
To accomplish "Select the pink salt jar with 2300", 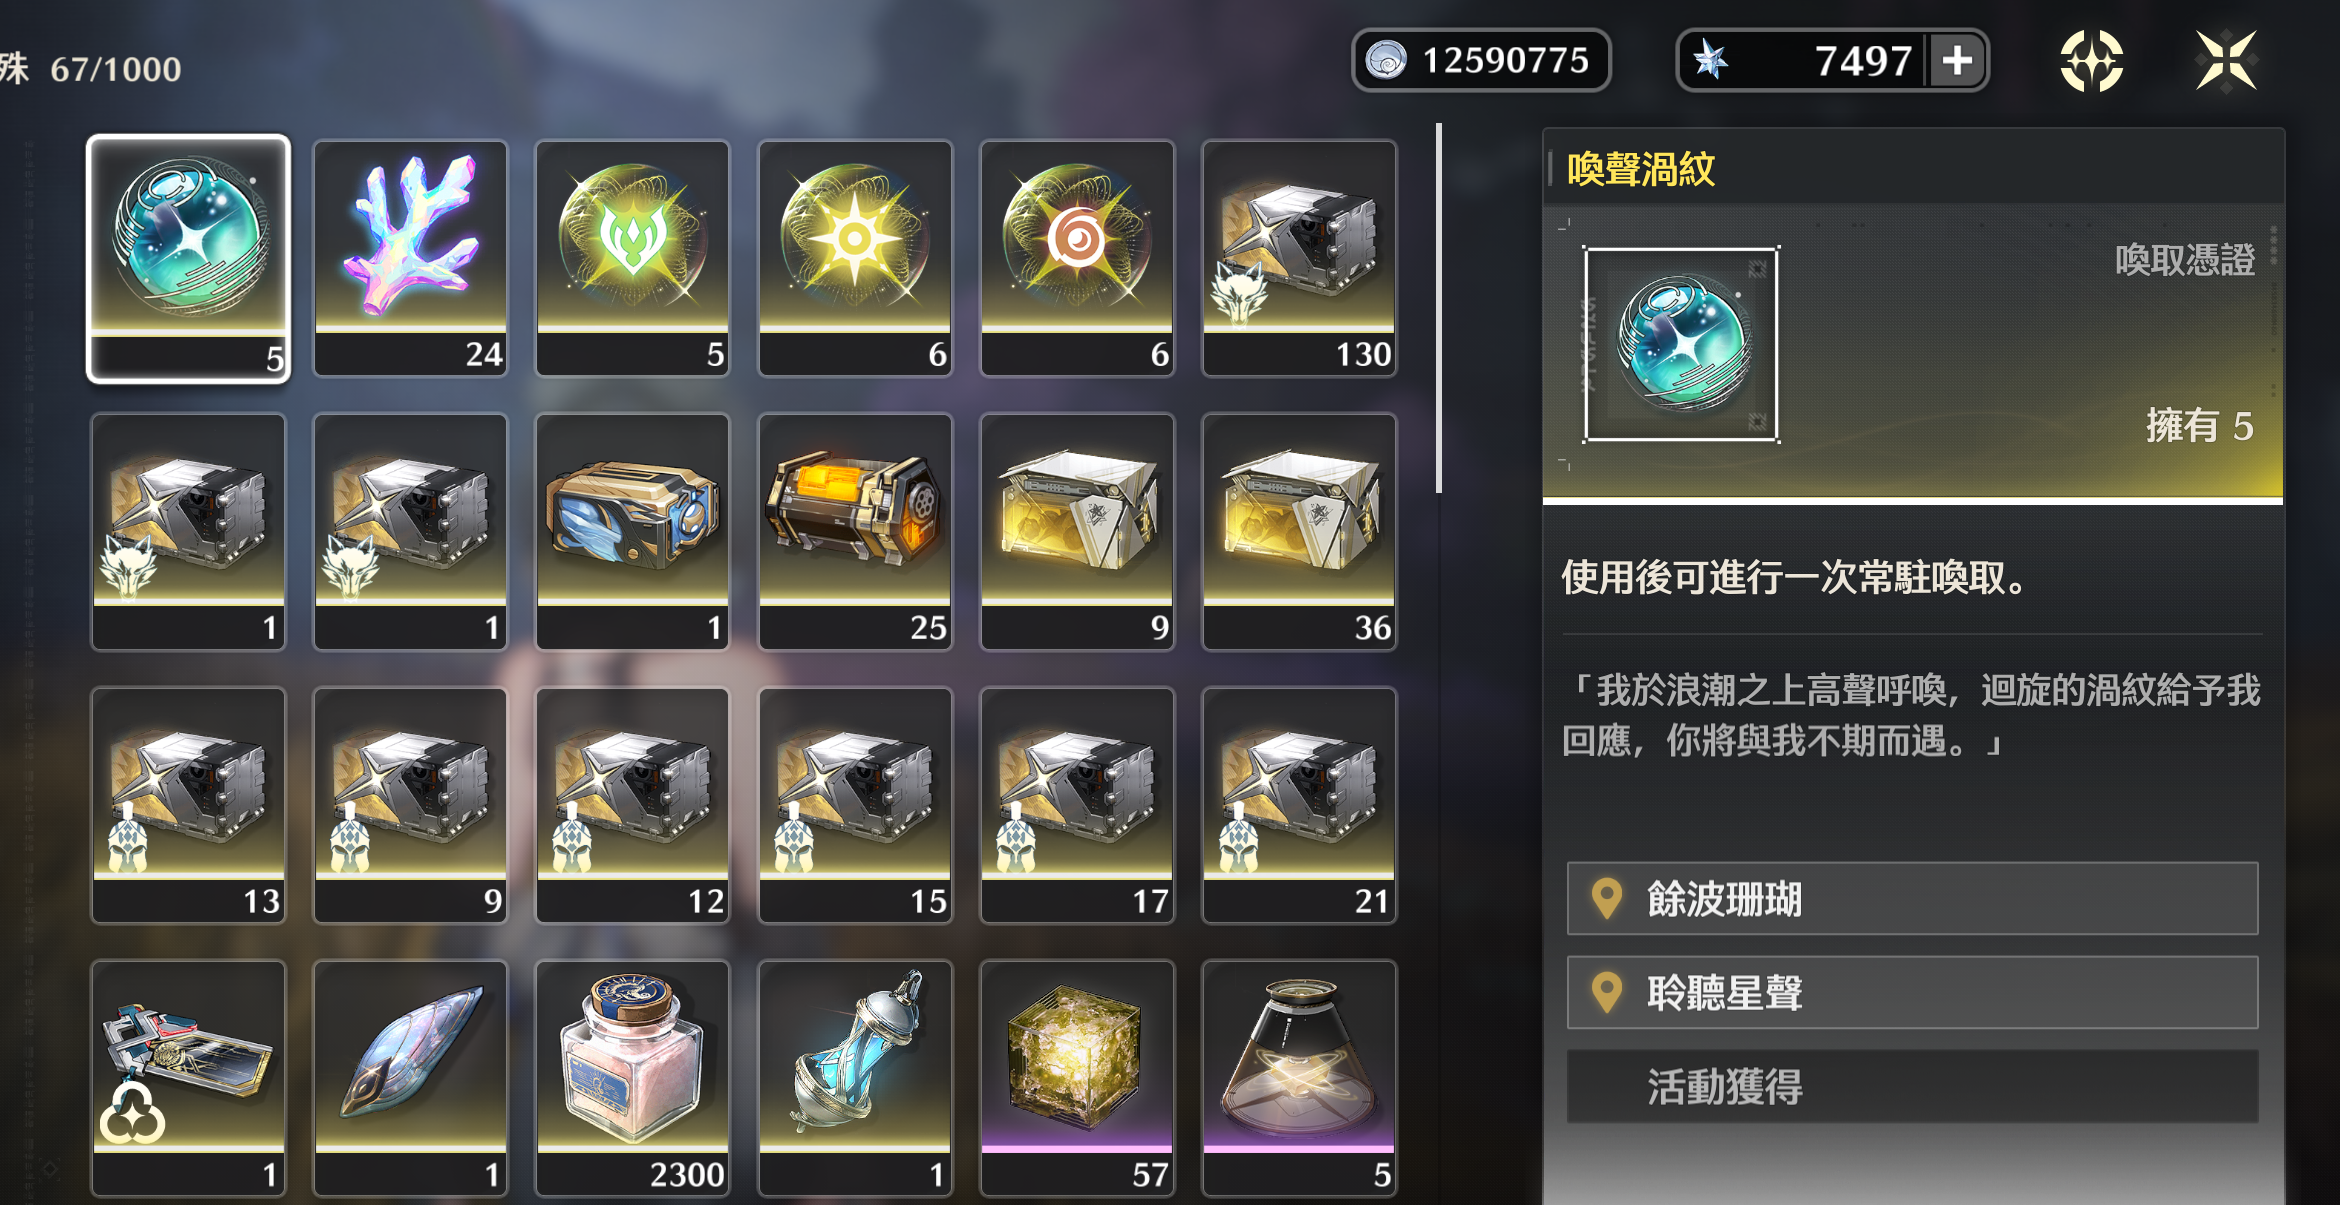I will click(633, 1079).
